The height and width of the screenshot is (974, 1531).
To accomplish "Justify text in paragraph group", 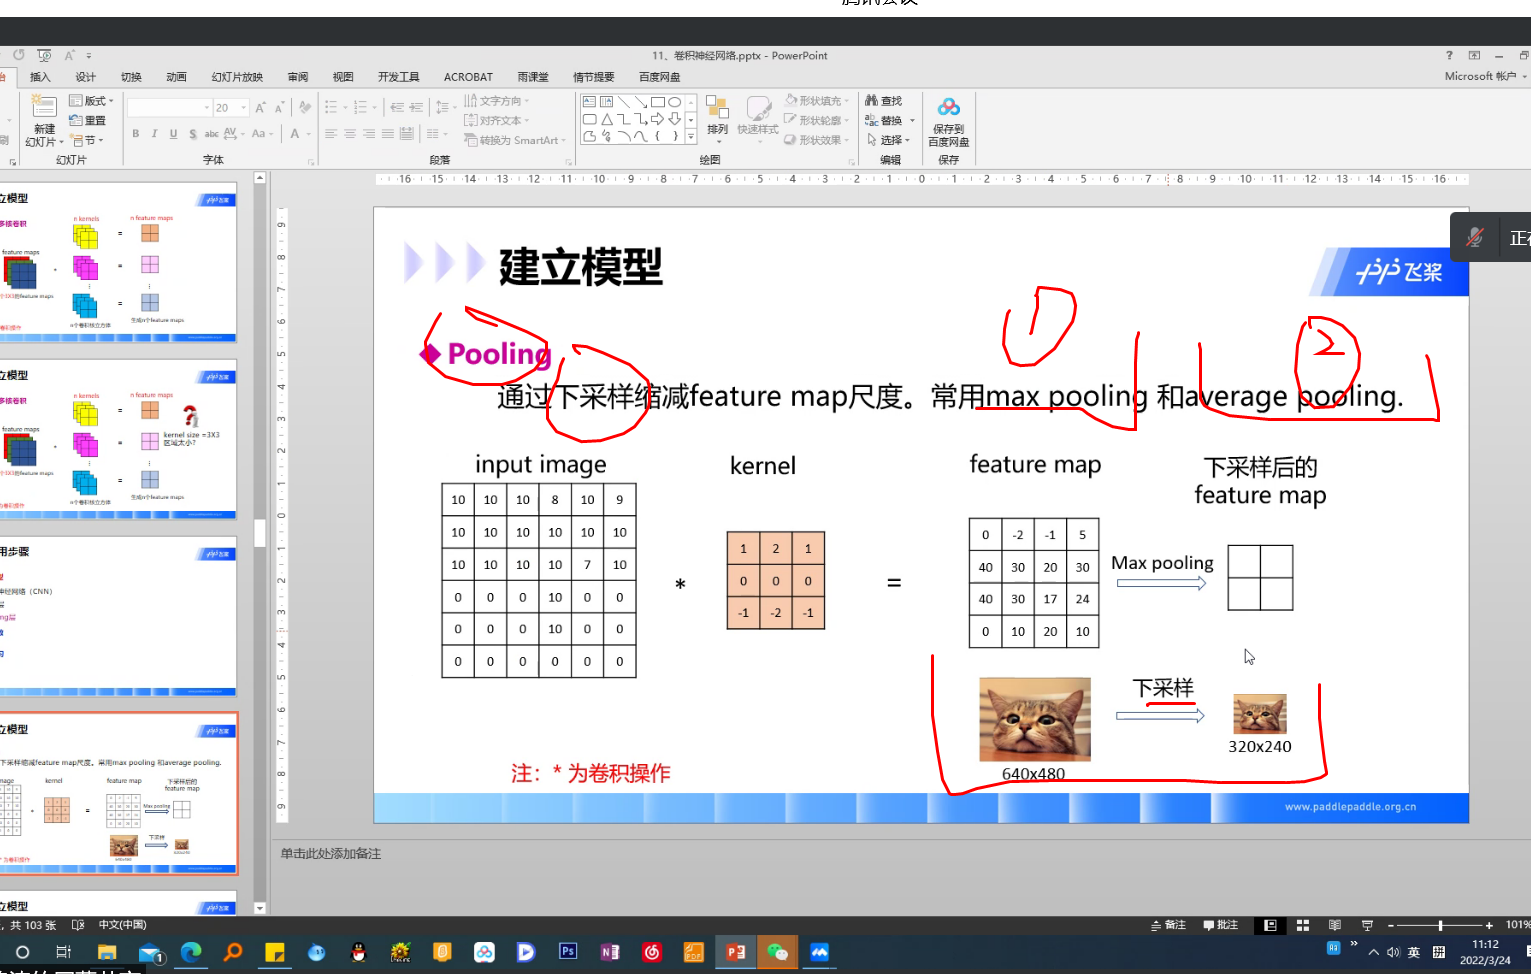I will coord(388,134).
